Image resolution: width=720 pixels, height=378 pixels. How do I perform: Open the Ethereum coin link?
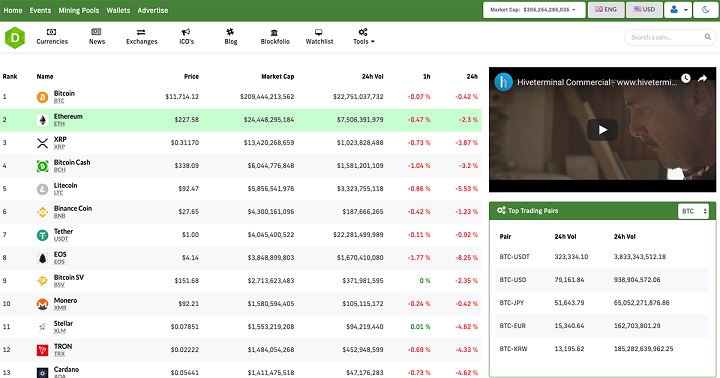click(68, 117)
